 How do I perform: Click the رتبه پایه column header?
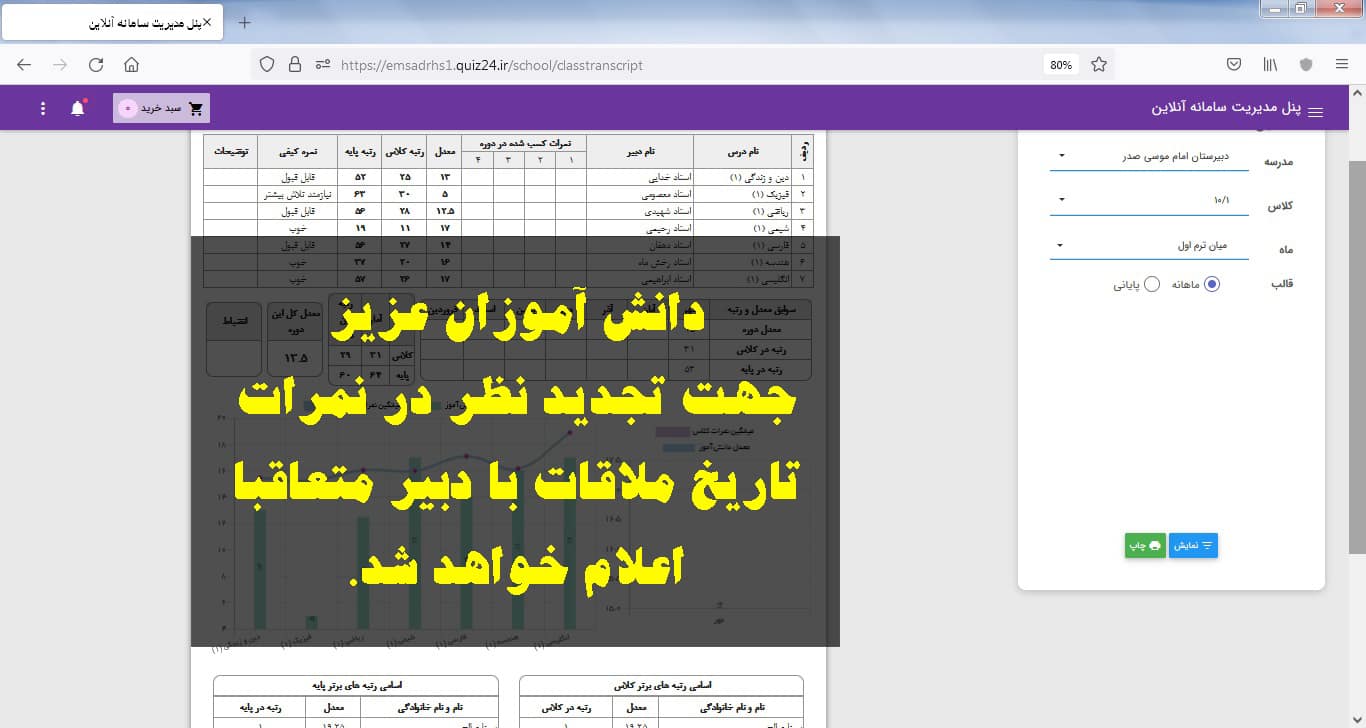point(360,152)
